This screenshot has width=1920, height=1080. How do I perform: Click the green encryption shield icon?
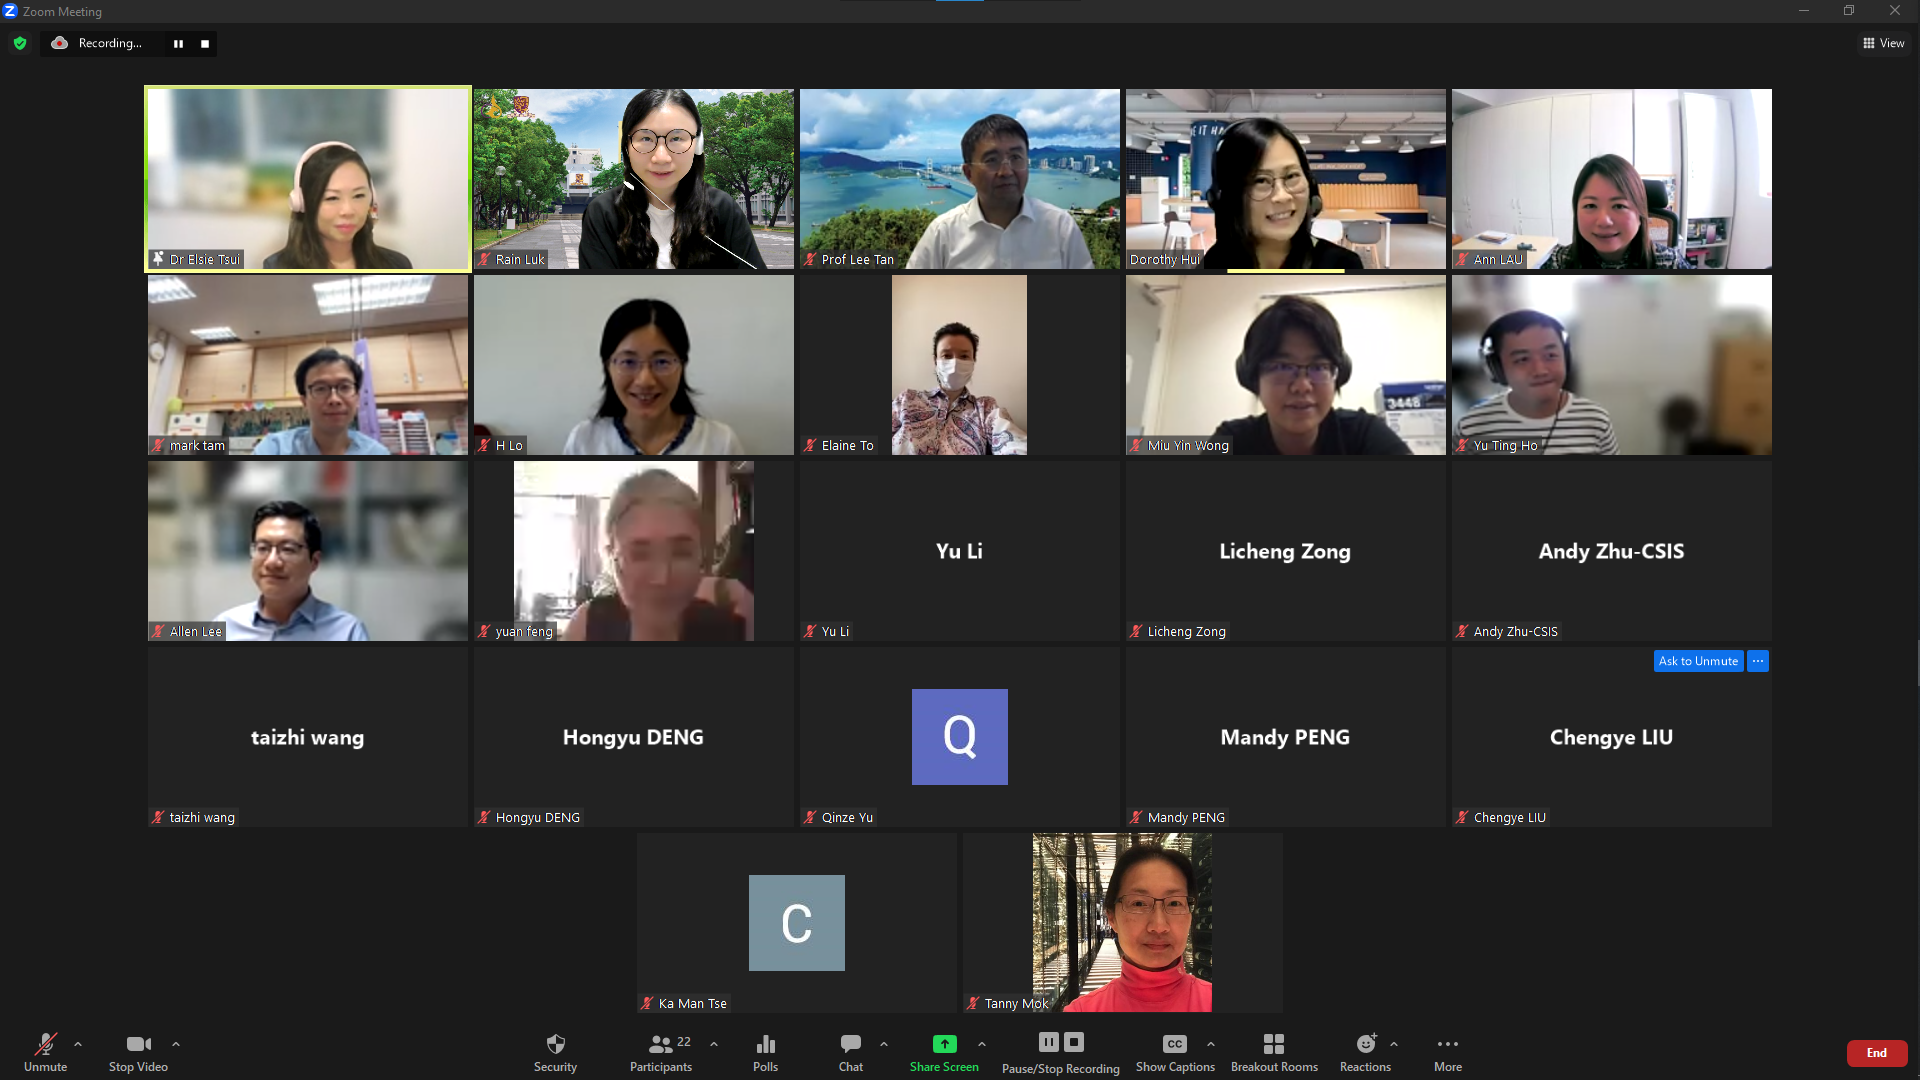(x=20, y=43)
